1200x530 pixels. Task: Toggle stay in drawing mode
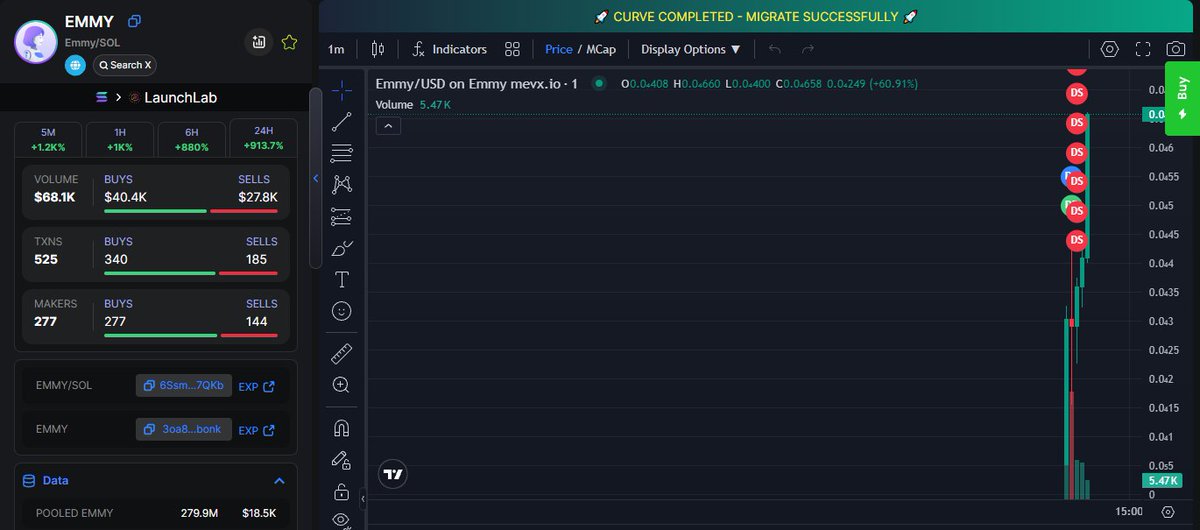tap(342, 460)
